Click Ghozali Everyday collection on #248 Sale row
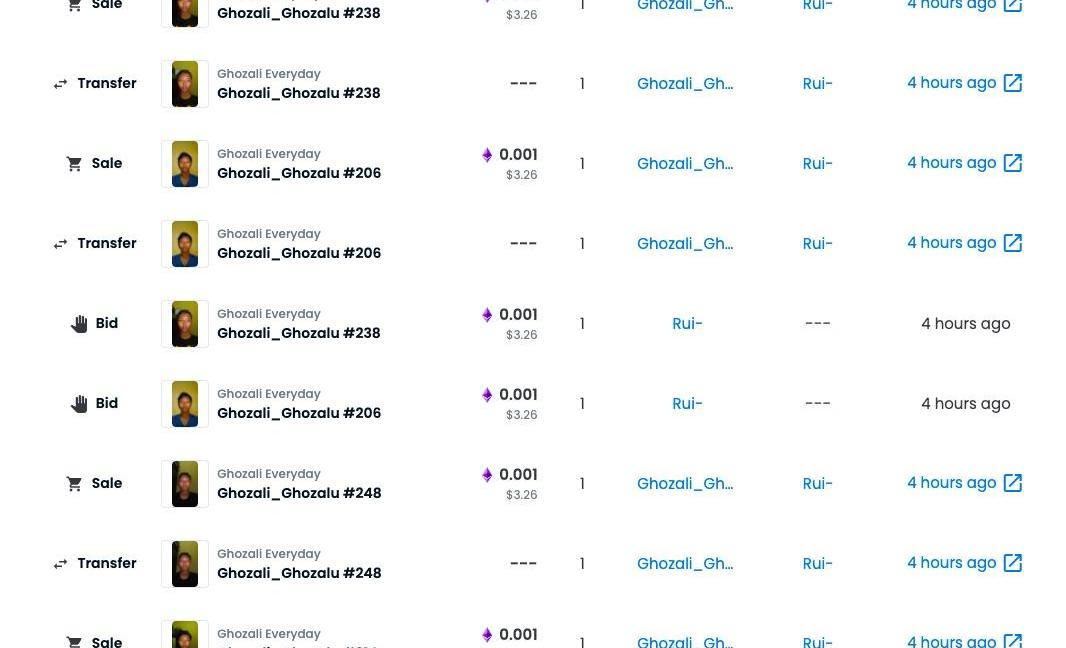The image size is (1066, 648). [268, 474]
